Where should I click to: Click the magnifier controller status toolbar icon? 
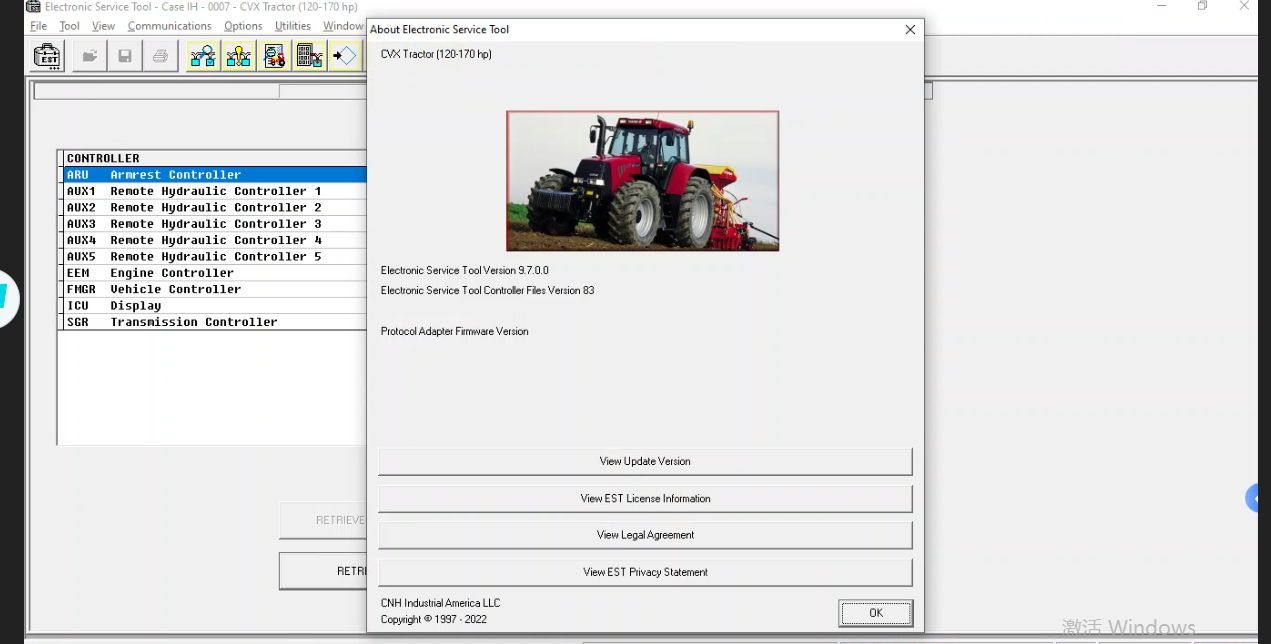pos(203,56)
